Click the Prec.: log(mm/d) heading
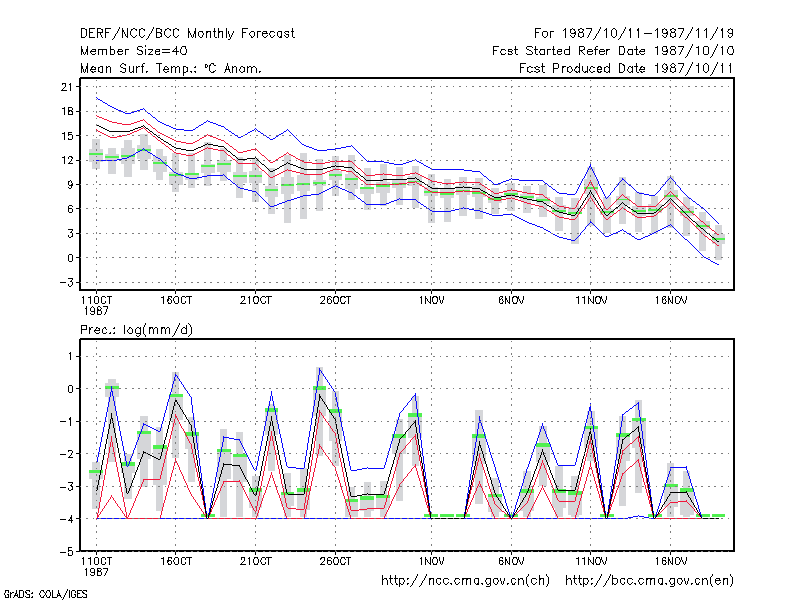The width and height of the screenshot is (800, 600). (136, 330)
